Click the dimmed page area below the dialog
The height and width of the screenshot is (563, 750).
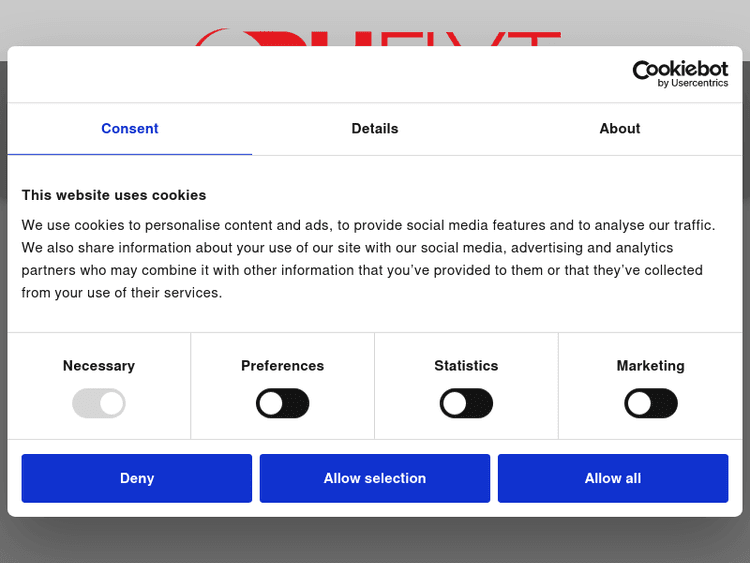point(375,540)
